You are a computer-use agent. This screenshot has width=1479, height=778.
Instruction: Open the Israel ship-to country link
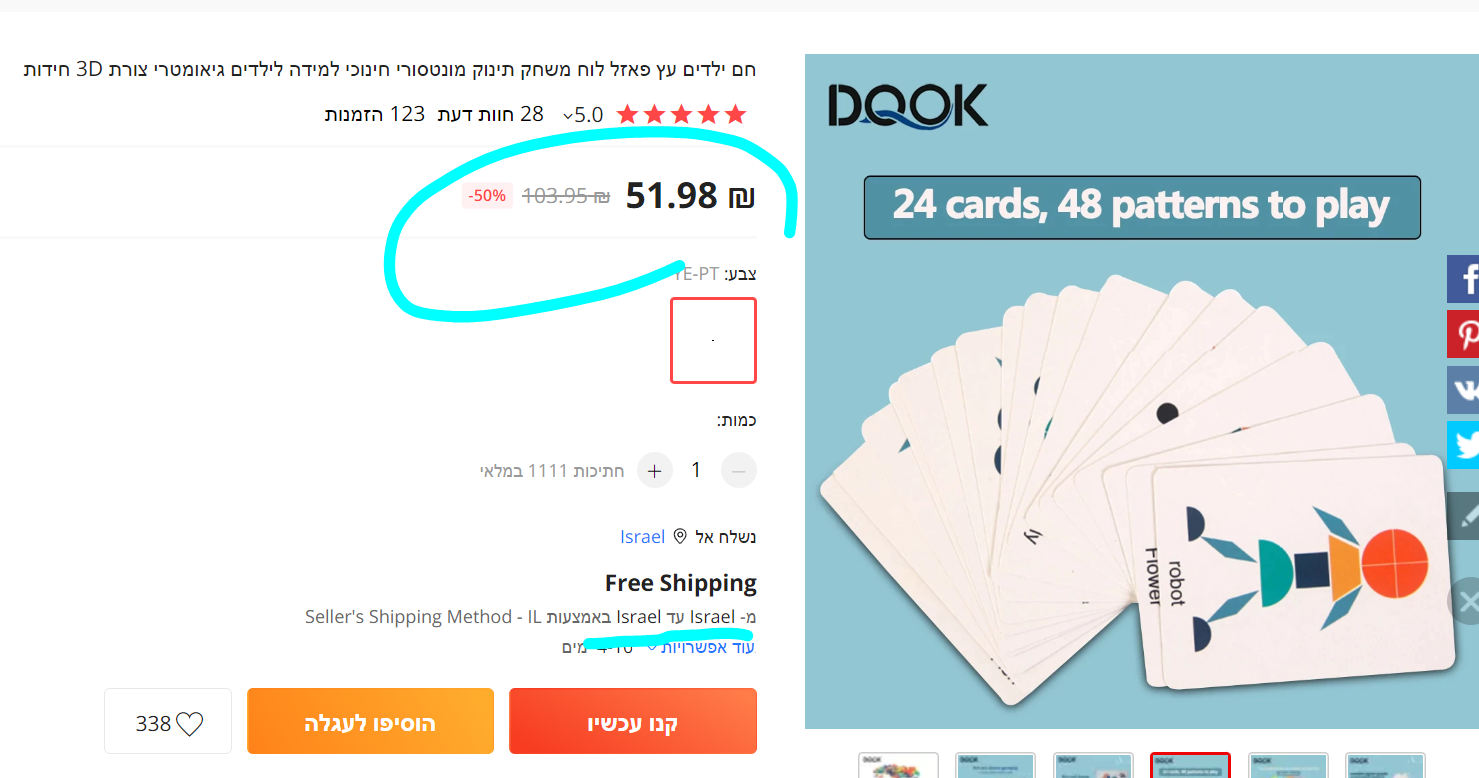point(642,537)
